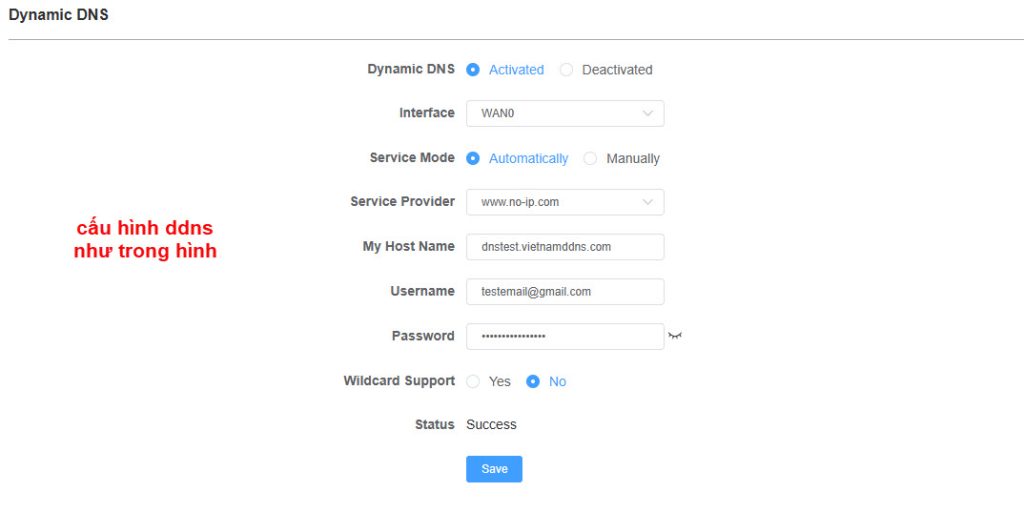Click the Success status text
The height and width of the screenshot is (513, 1024).
pos(491,425)
